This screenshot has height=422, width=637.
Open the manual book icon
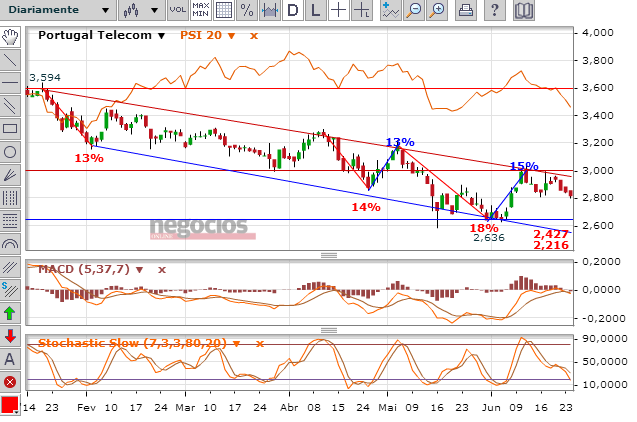[x=524, y=10]
